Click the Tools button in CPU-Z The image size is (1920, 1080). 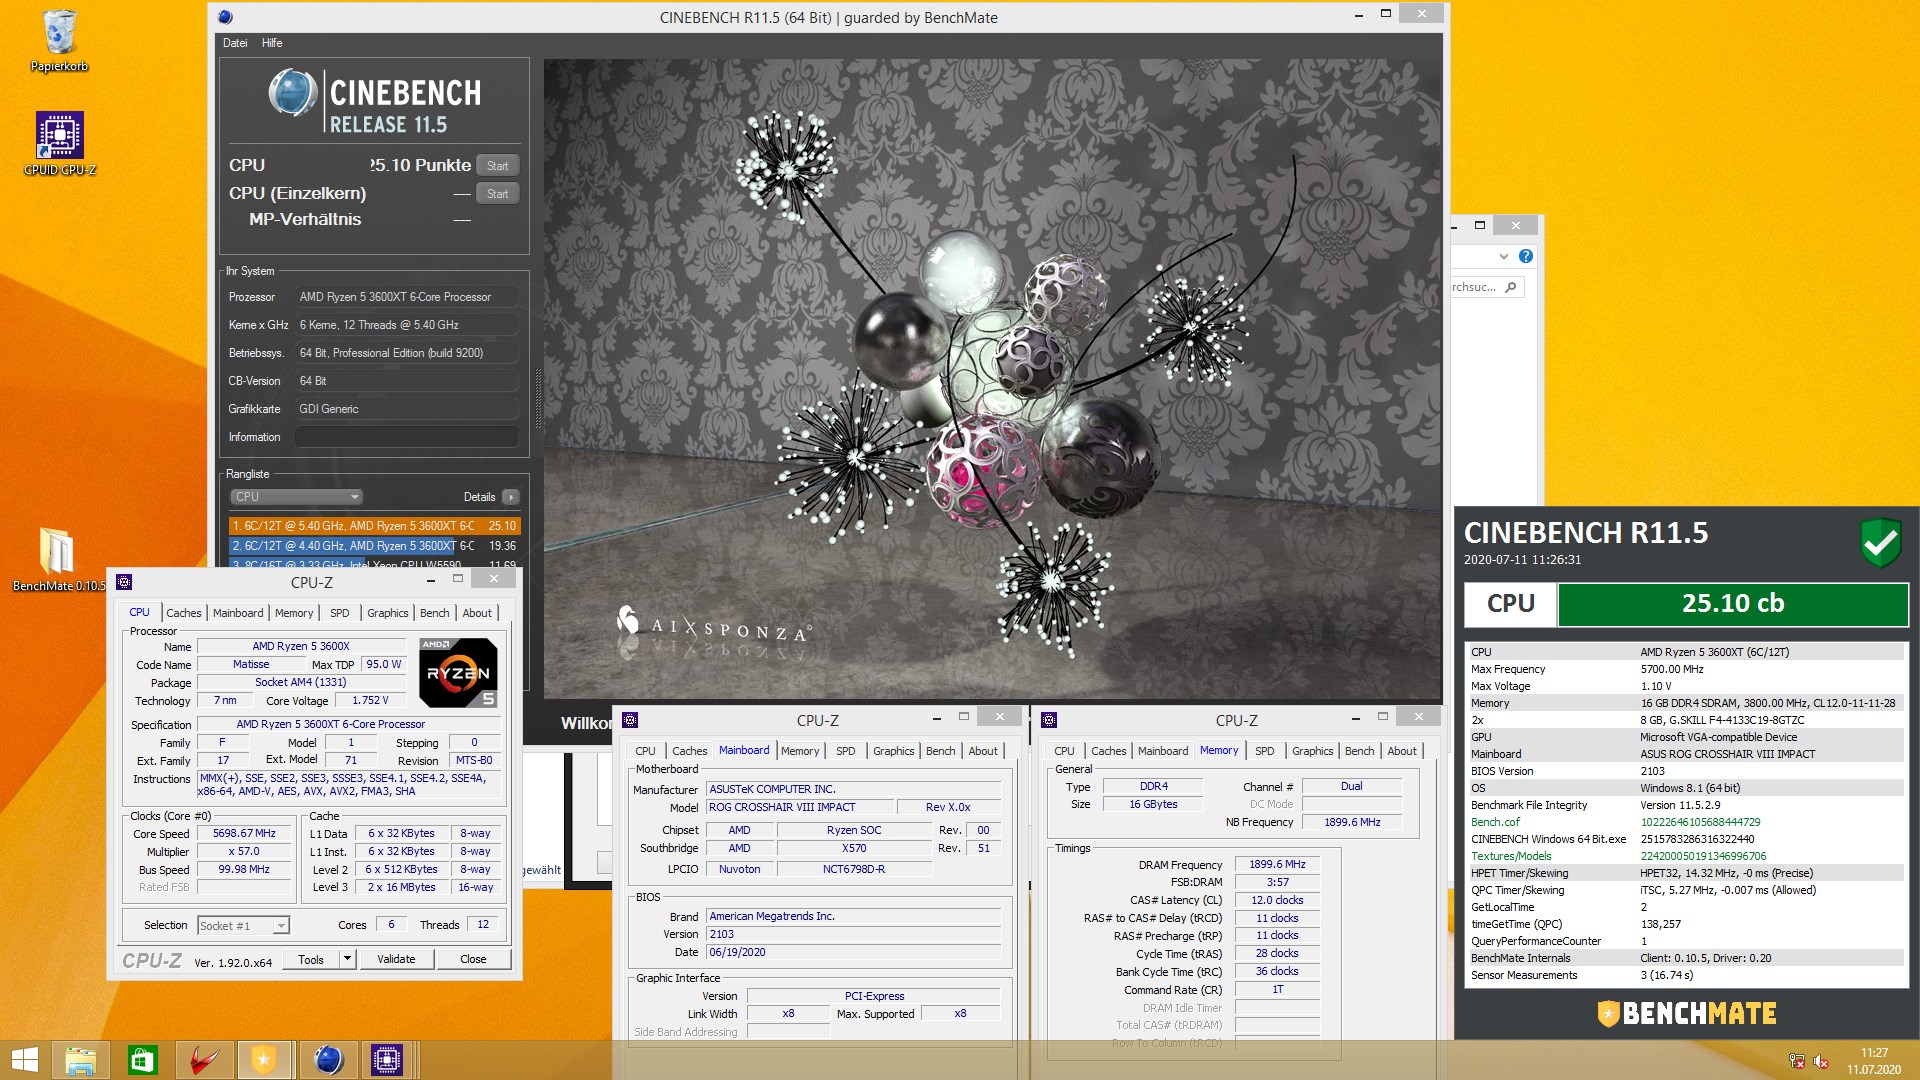311,959
